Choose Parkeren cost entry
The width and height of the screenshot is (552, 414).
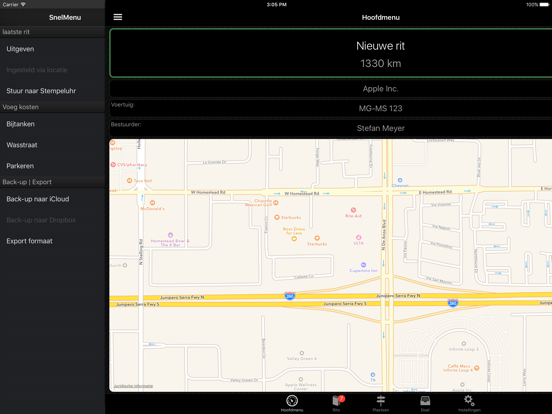tap(52, 166)
